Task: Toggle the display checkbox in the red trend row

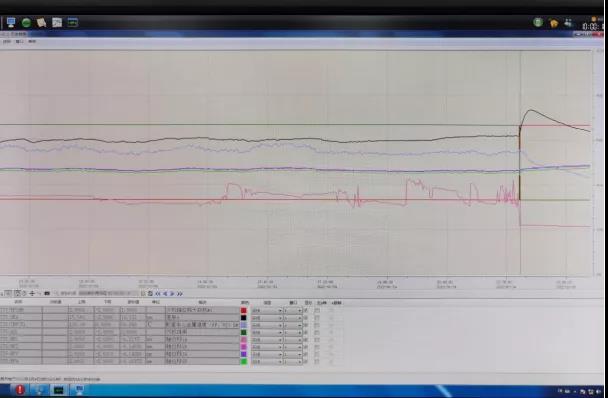Action: [x=306, y=310]
